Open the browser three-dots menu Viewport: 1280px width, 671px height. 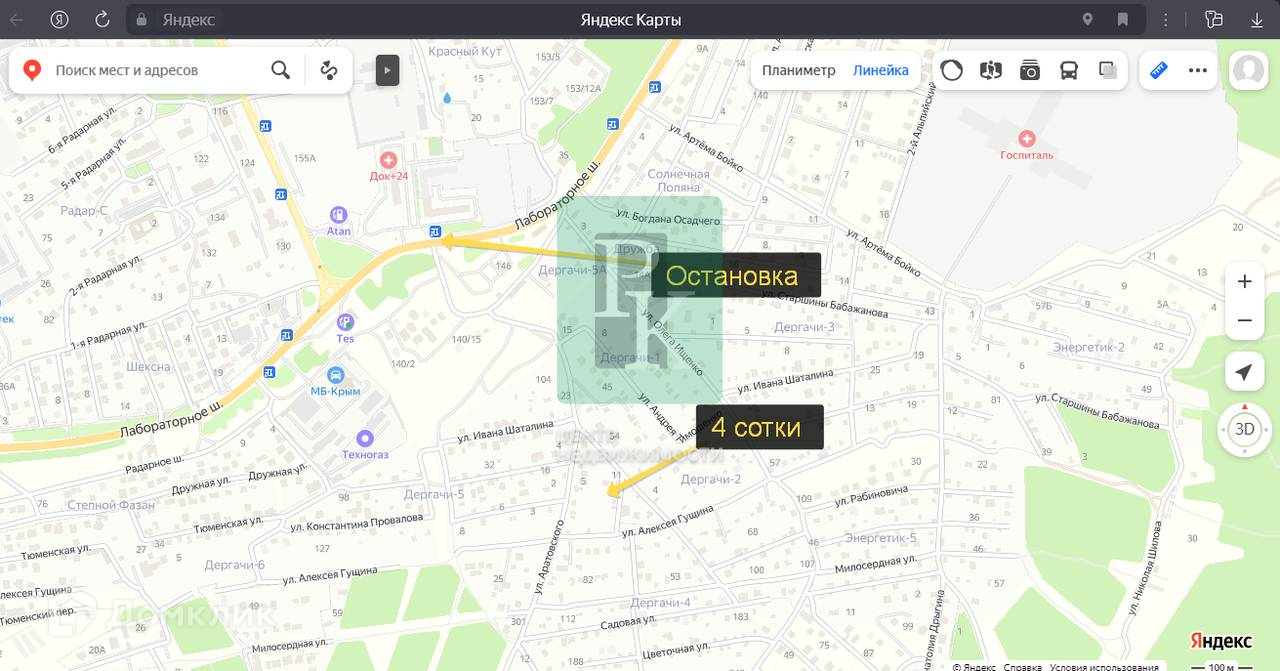coord(1165,19)
